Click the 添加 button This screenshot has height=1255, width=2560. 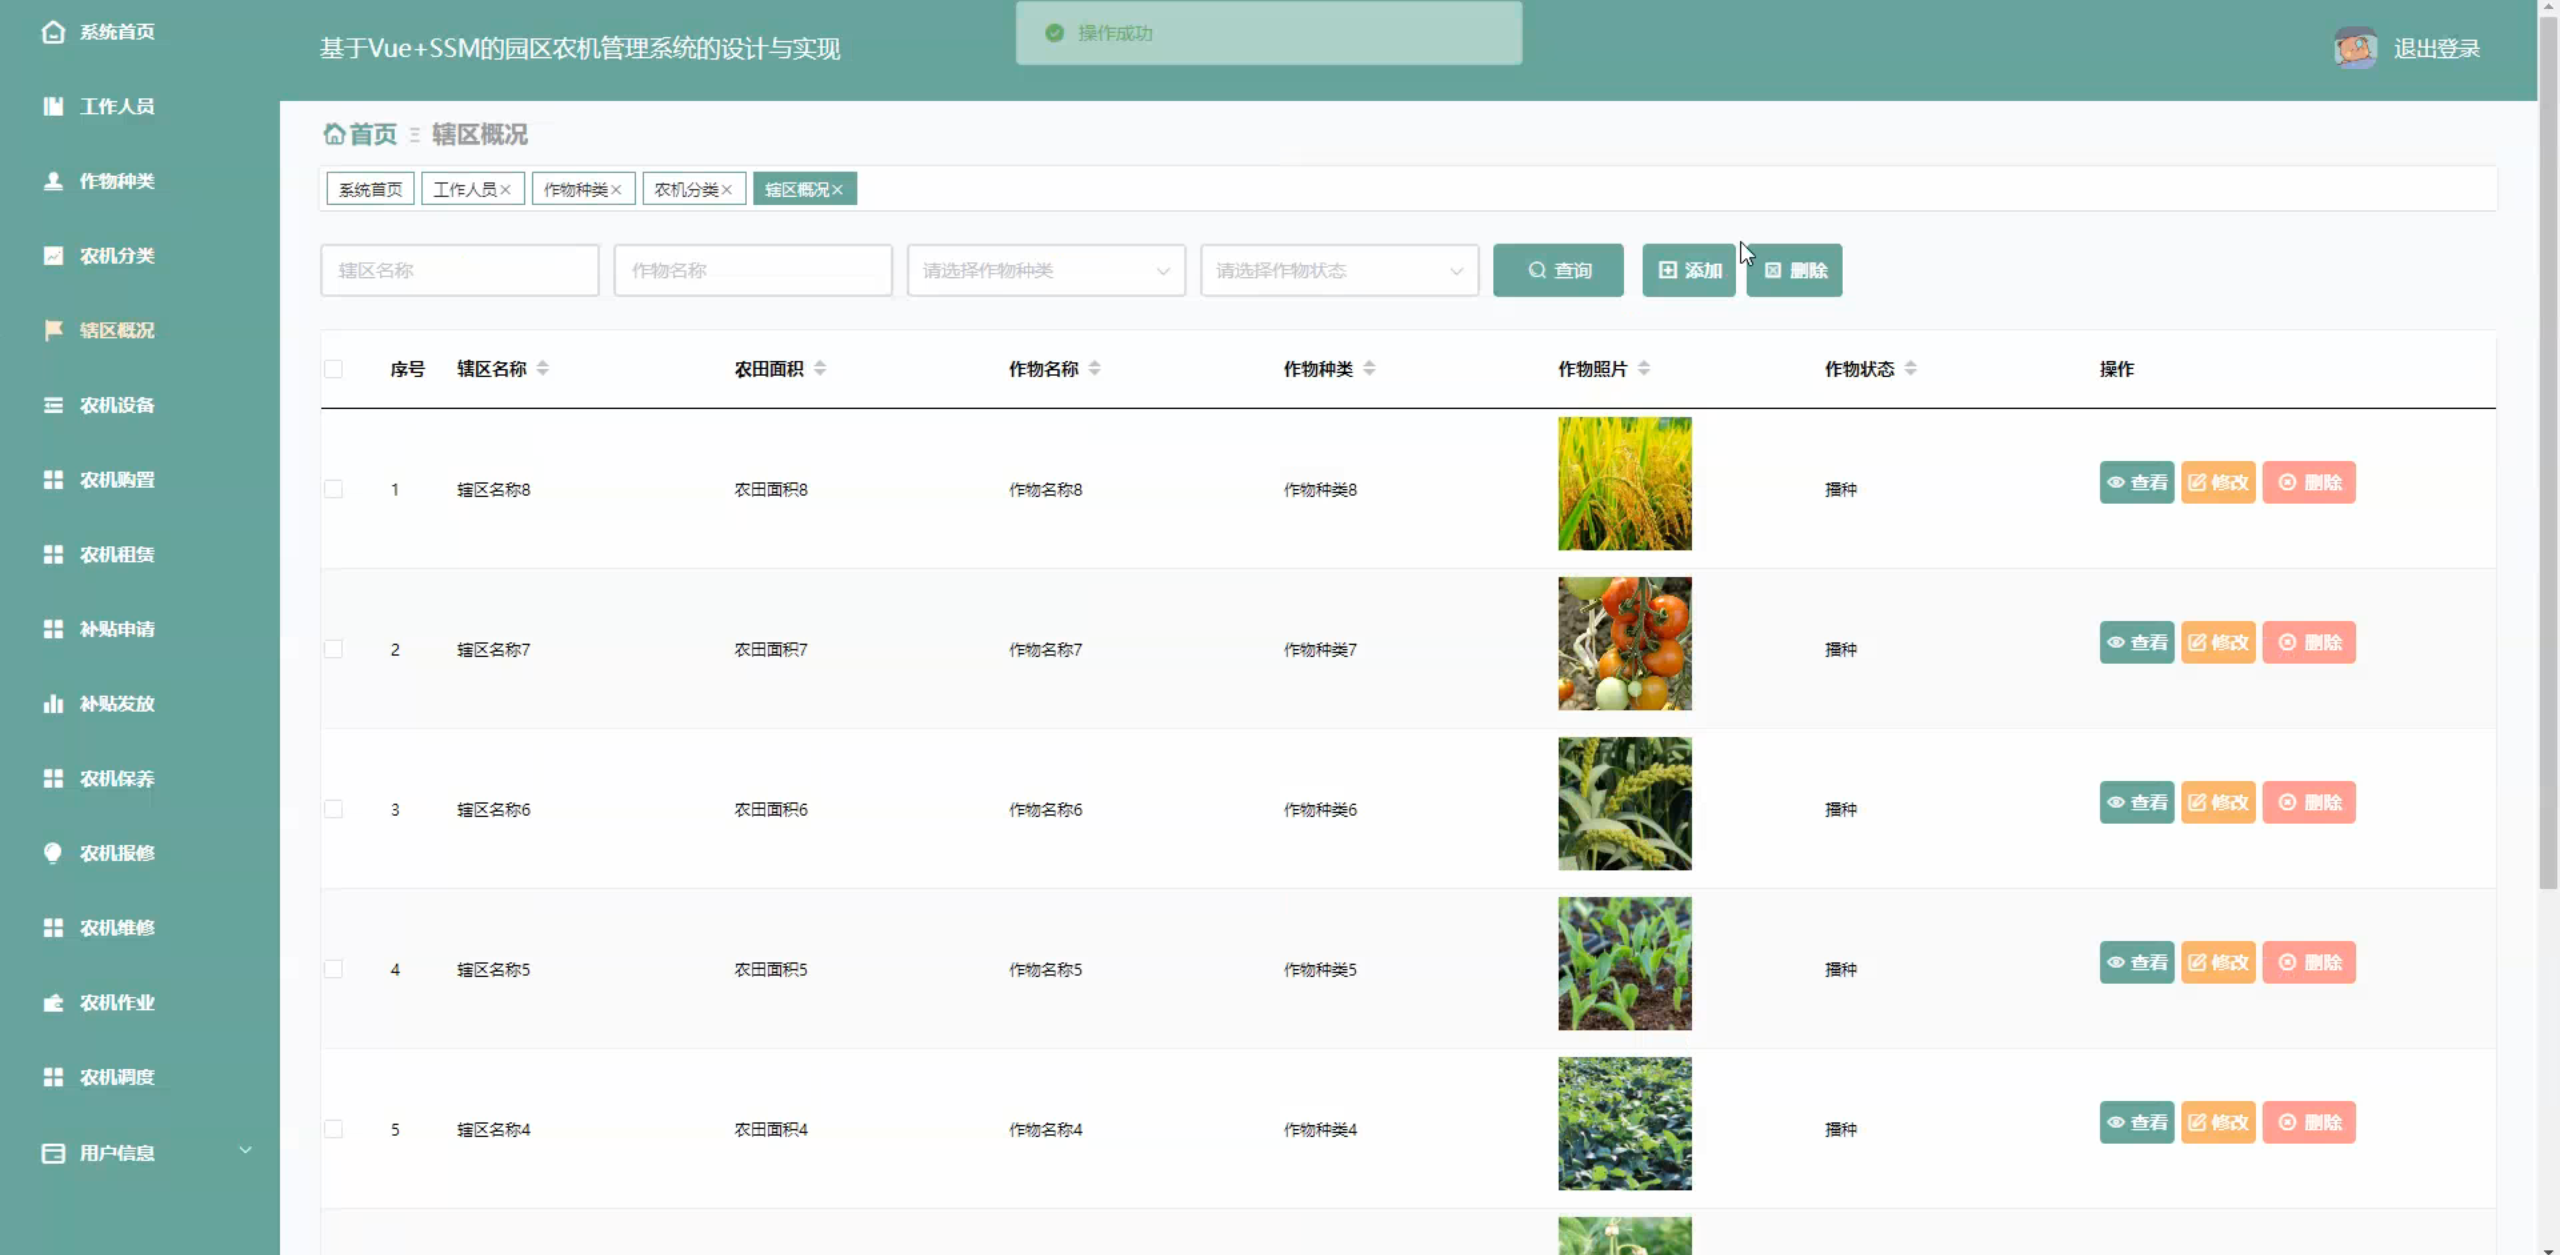pyautogui.click(x=1689, y=271)
